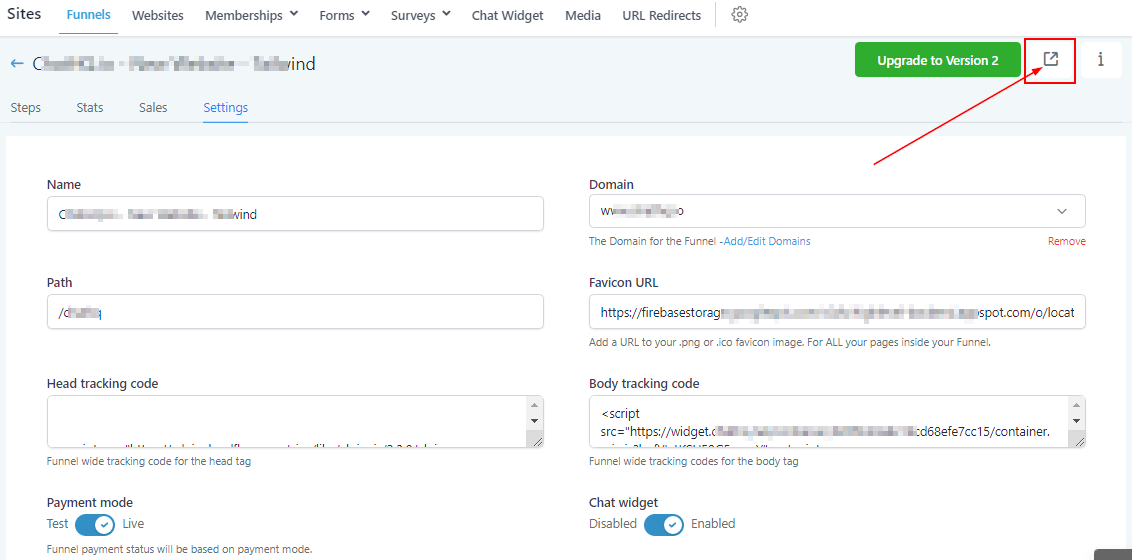Viewport: 1132px width, 560px height.
Task: Click into the Path input field
Action: coord(295,312)
